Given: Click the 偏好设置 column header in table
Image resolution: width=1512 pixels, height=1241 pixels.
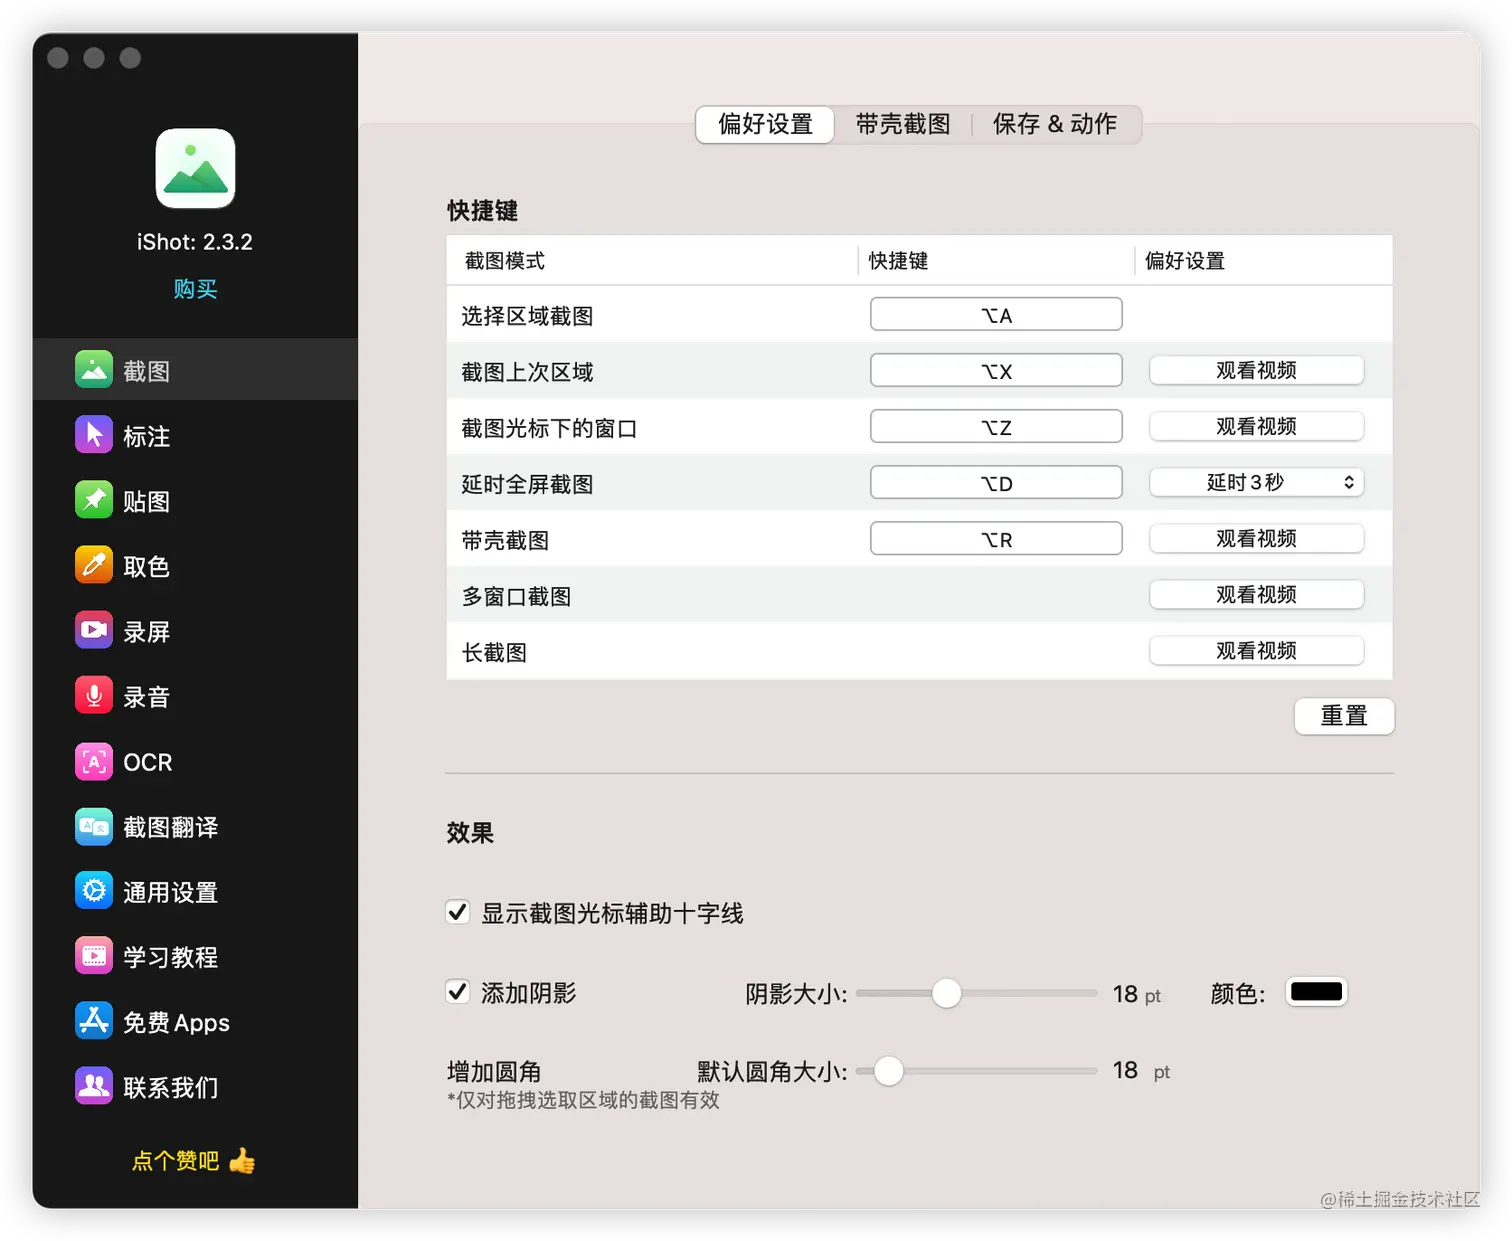Looking at the screenshot, I should pos(1185,261).
